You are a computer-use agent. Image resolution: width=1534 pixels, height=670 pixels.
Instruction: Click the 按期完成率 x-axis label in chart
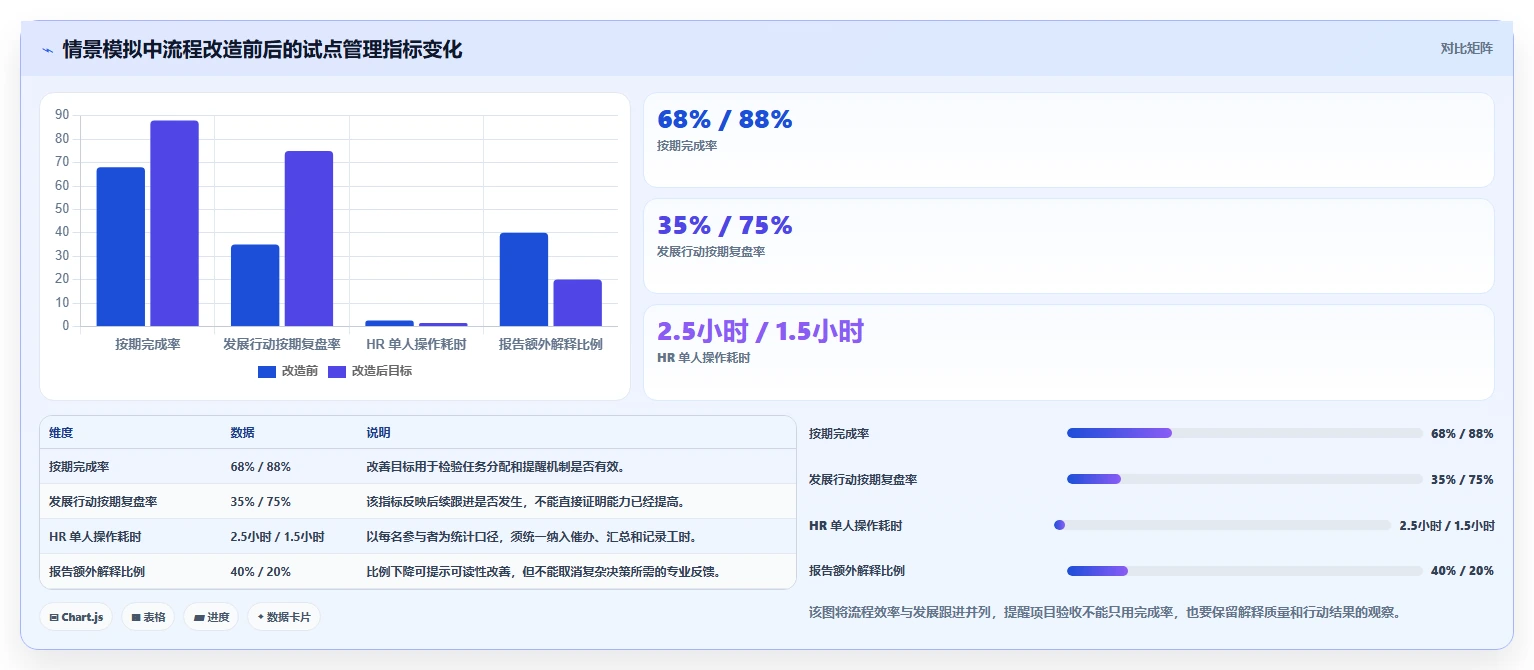[x=147, y=344]
